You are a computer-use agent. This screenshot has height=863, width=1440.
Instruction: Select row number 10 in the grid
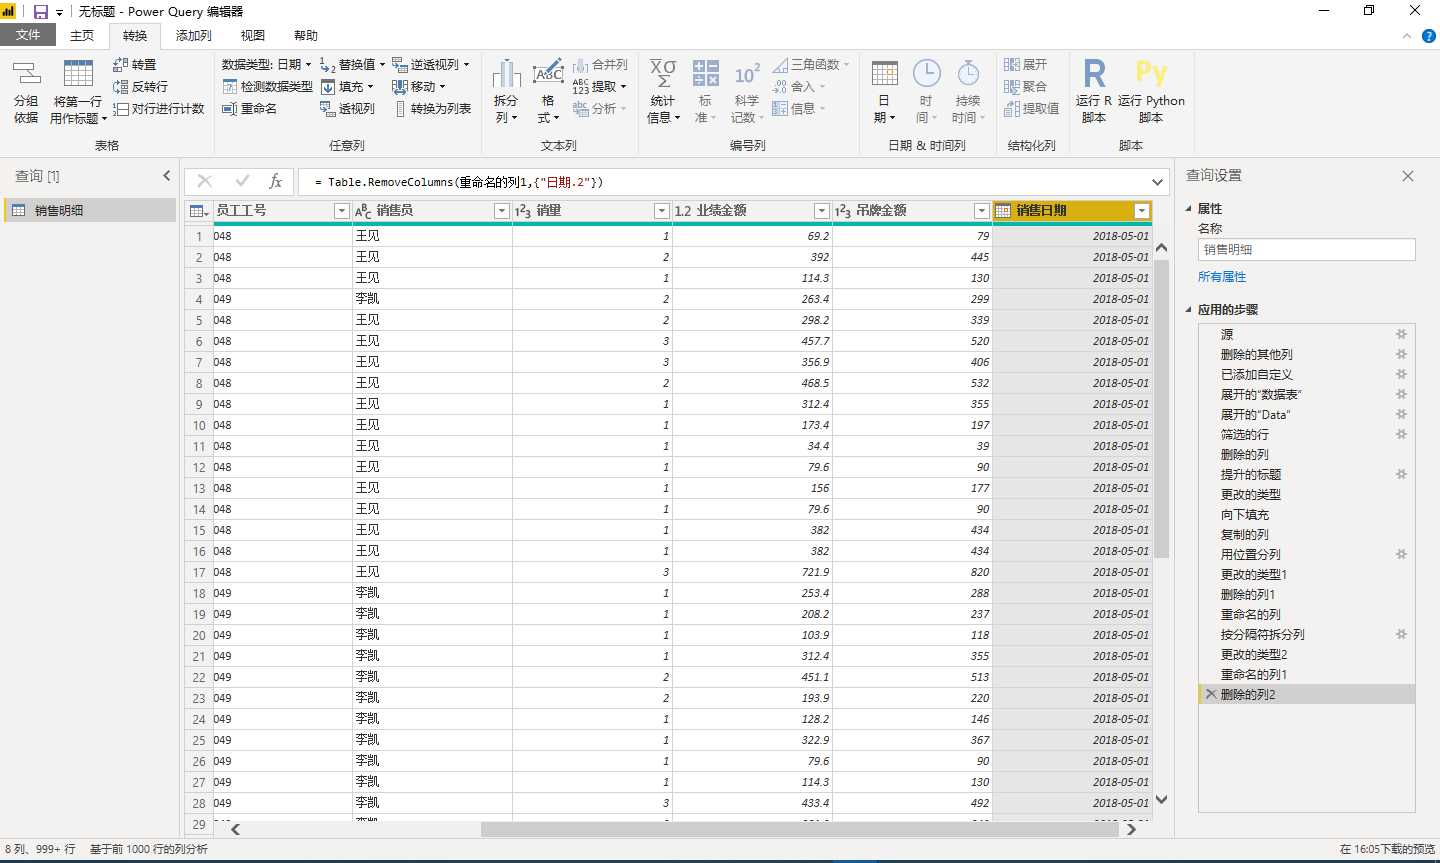point(199,425)
